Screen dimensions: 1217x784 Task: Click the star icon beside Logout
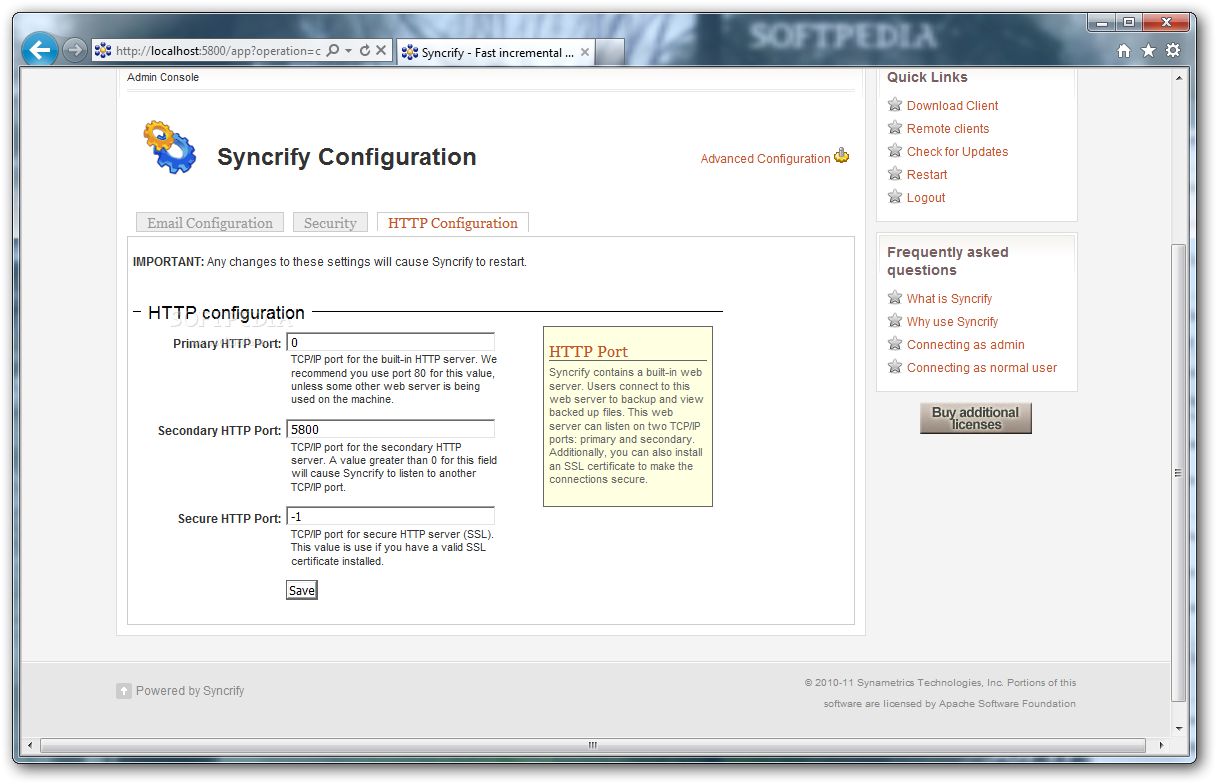[x=895, y=196]
